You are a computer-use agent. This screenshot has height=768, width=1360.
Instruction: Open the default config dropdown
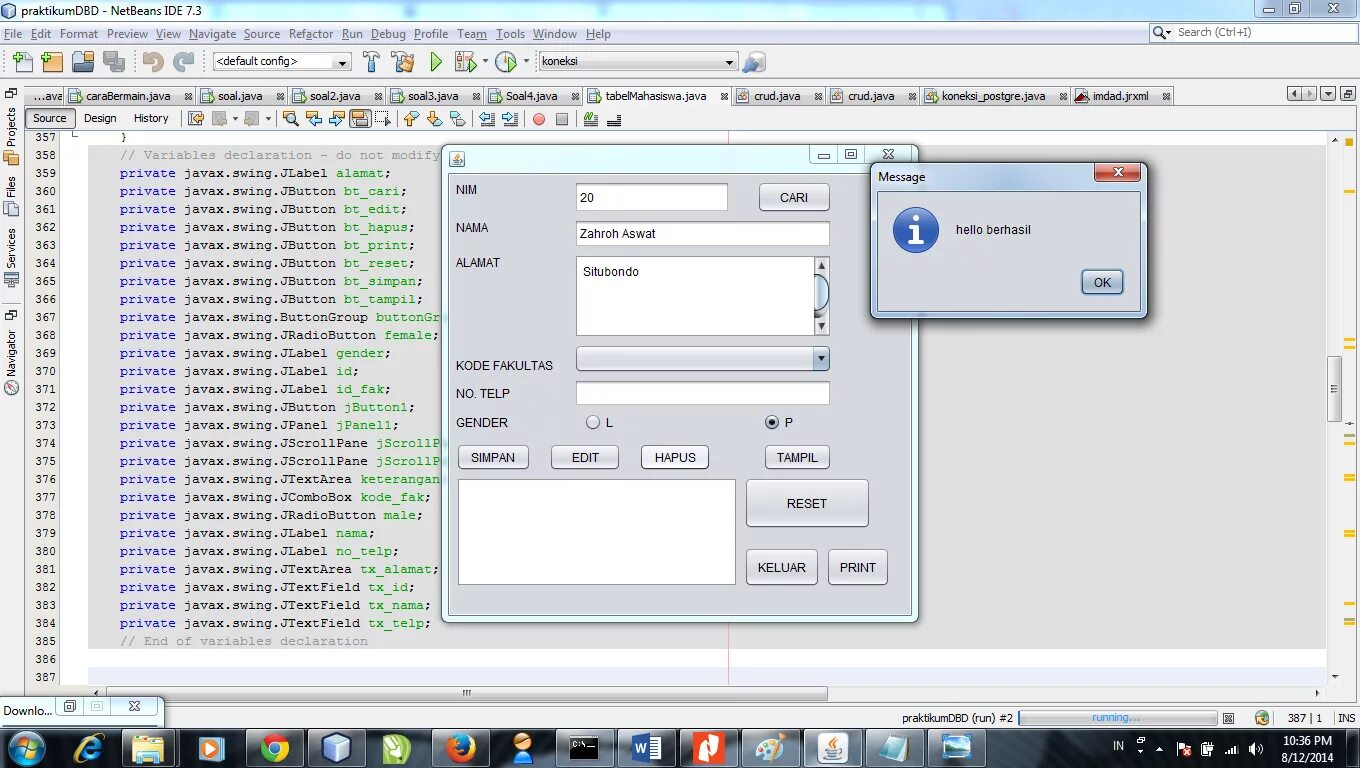click(282, 61)
